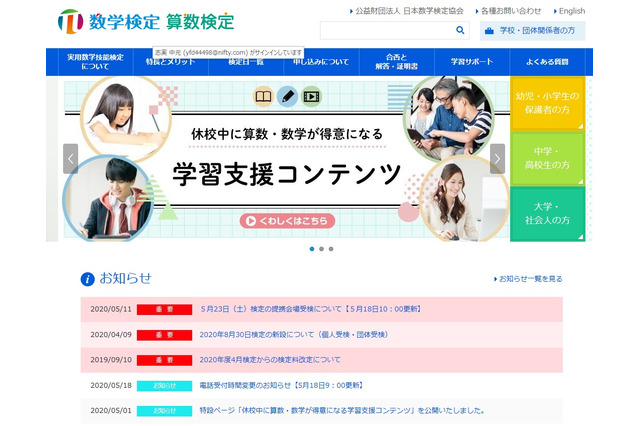Click the pencil icon in banner
The height and width of the screenshot is (426, 640).
pyautogui.click(x=287, y=97)
